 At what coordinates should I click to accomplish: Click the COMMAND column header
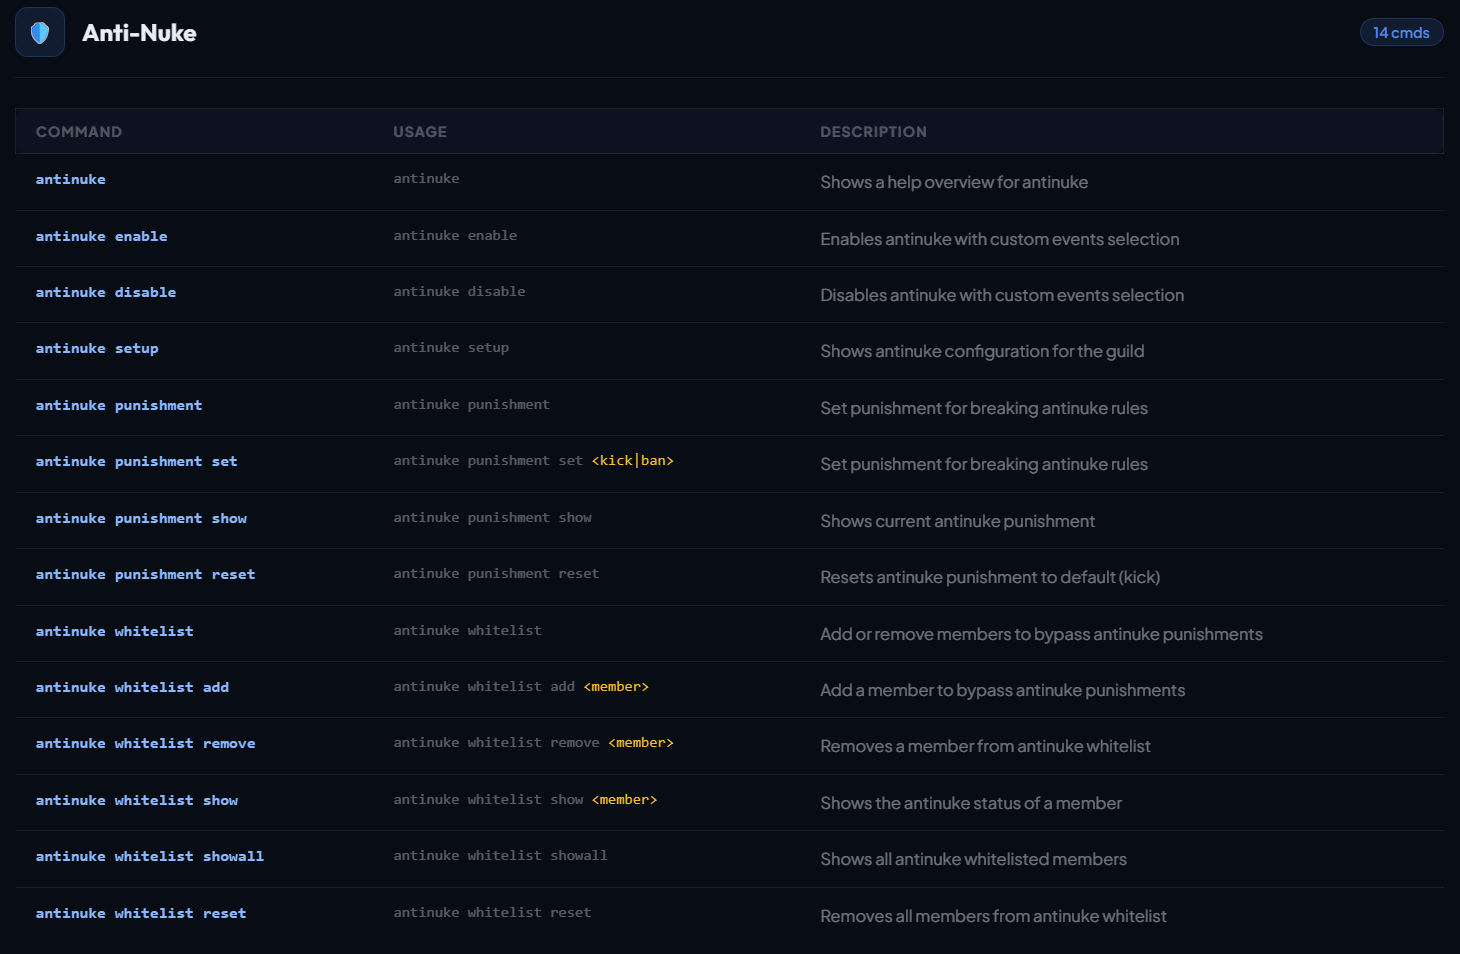click(79, 132)
